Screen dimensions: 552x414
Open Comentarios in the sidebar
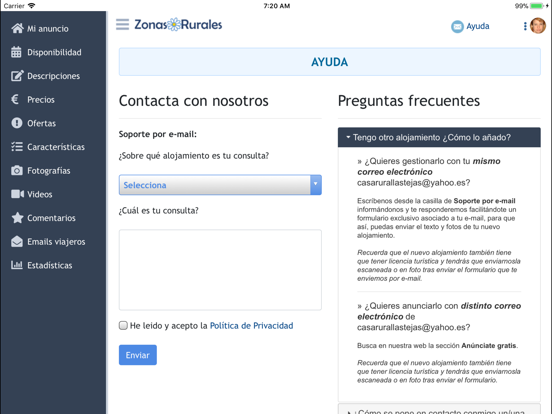(51, 218)
